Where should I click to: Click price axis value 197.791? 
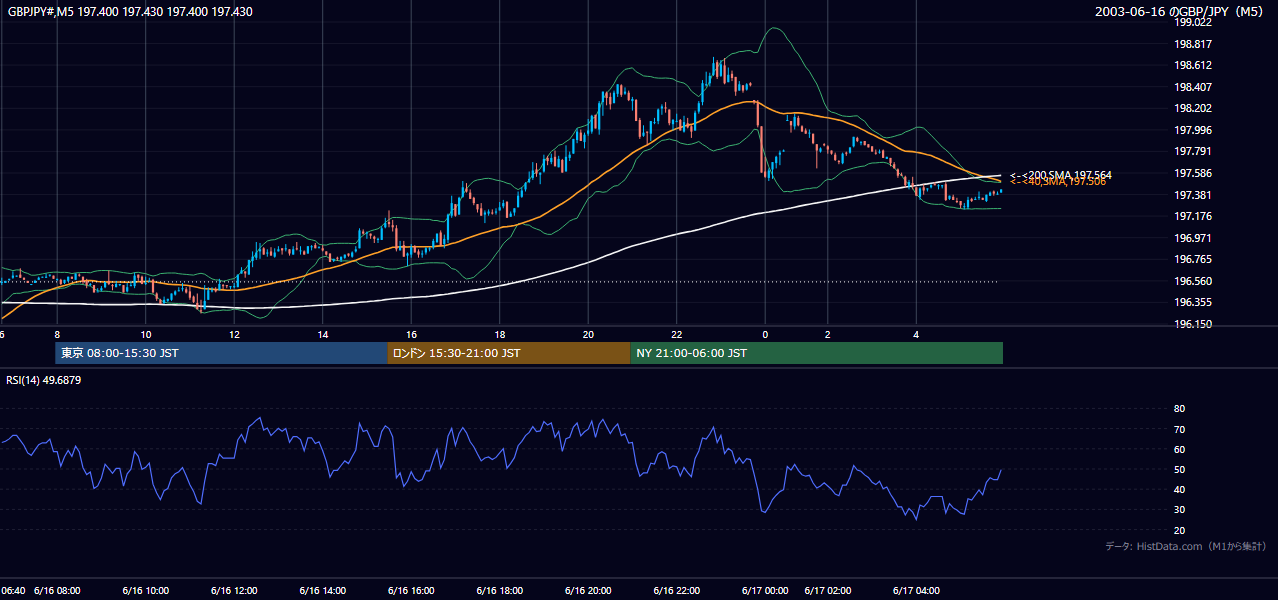pos(1193,152)
